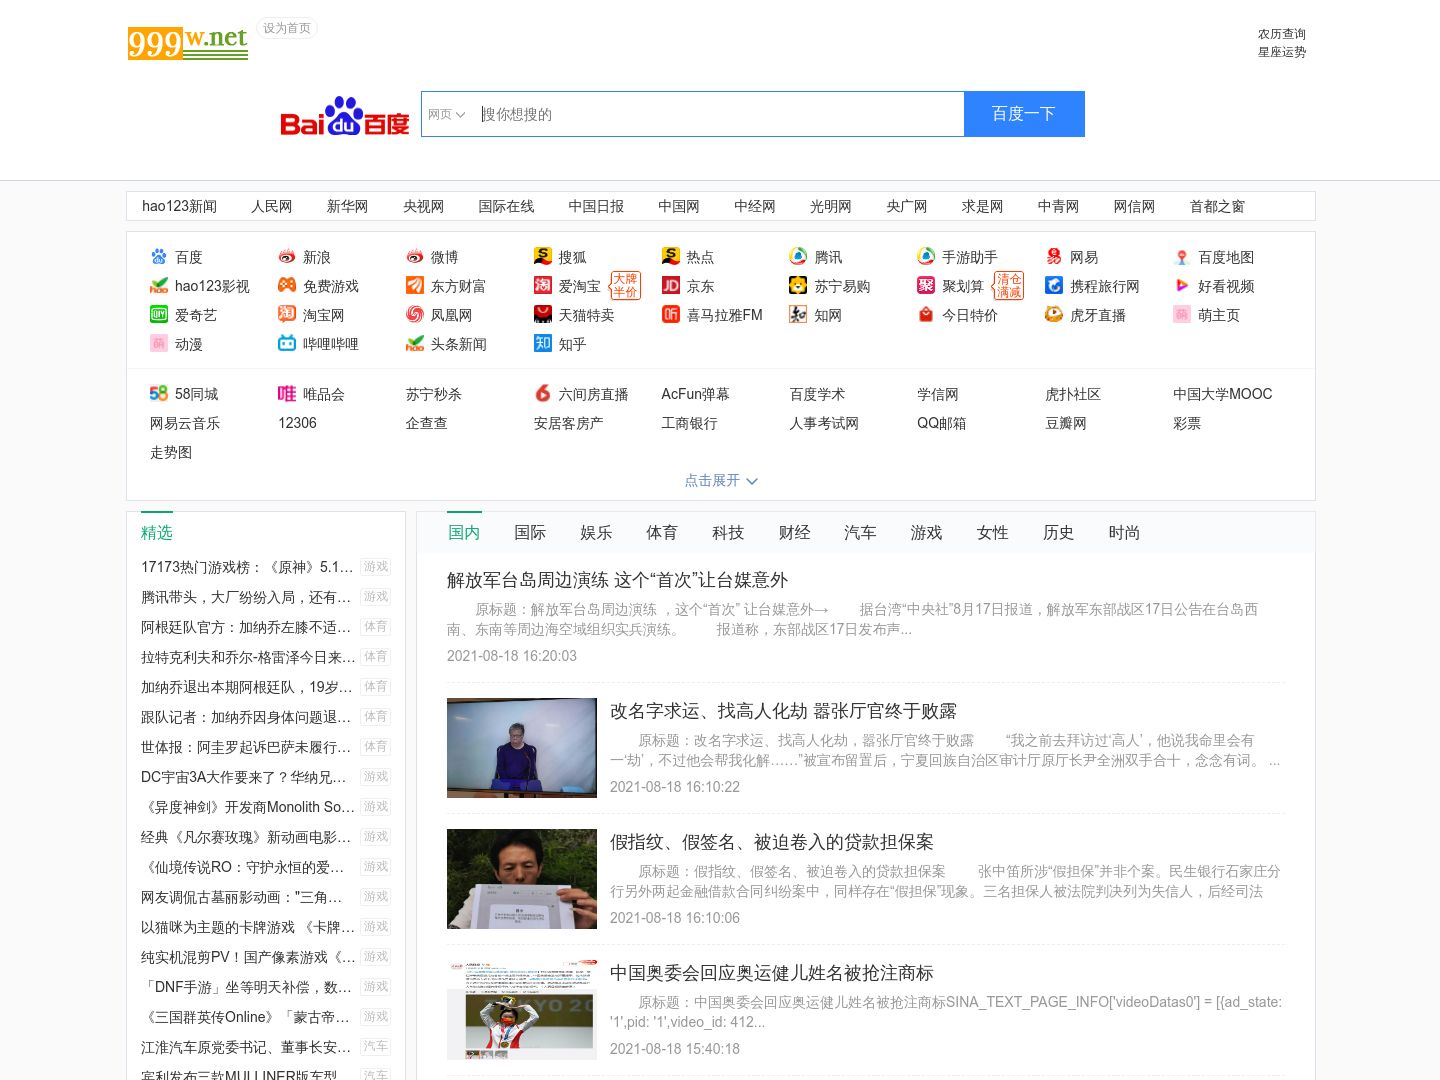
Task: Switch to the 国际 news tab
Action: coord(530,533)
